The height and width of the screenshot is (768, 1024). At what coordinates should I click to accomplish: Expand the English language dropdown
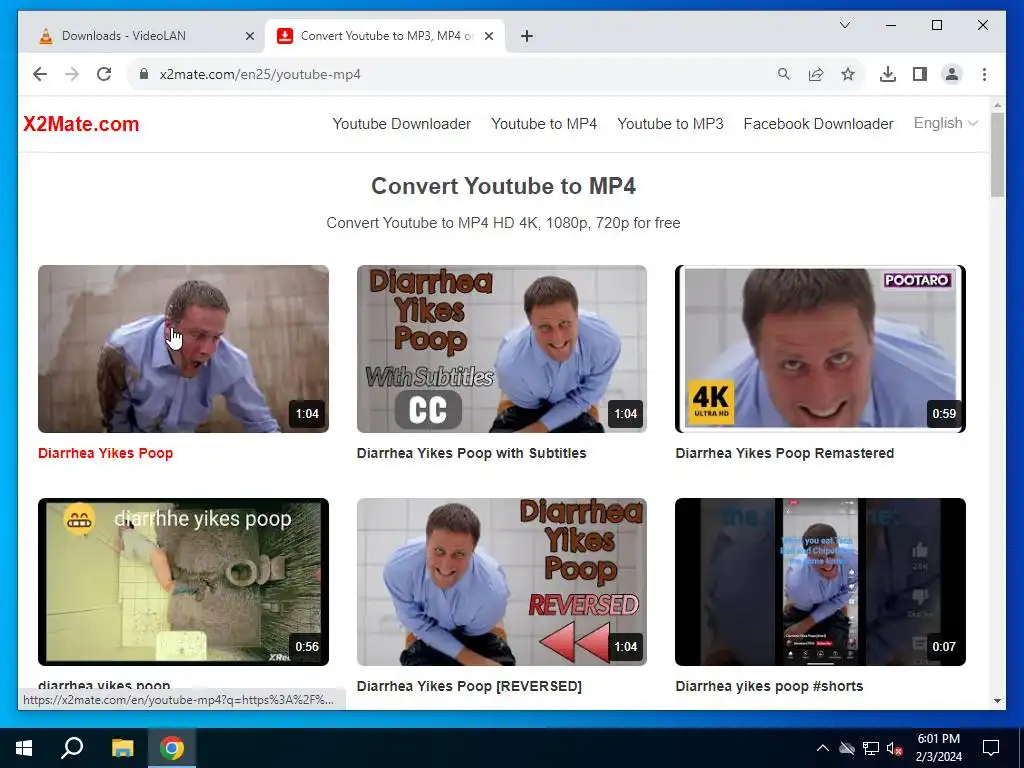[x=945, y=123]
